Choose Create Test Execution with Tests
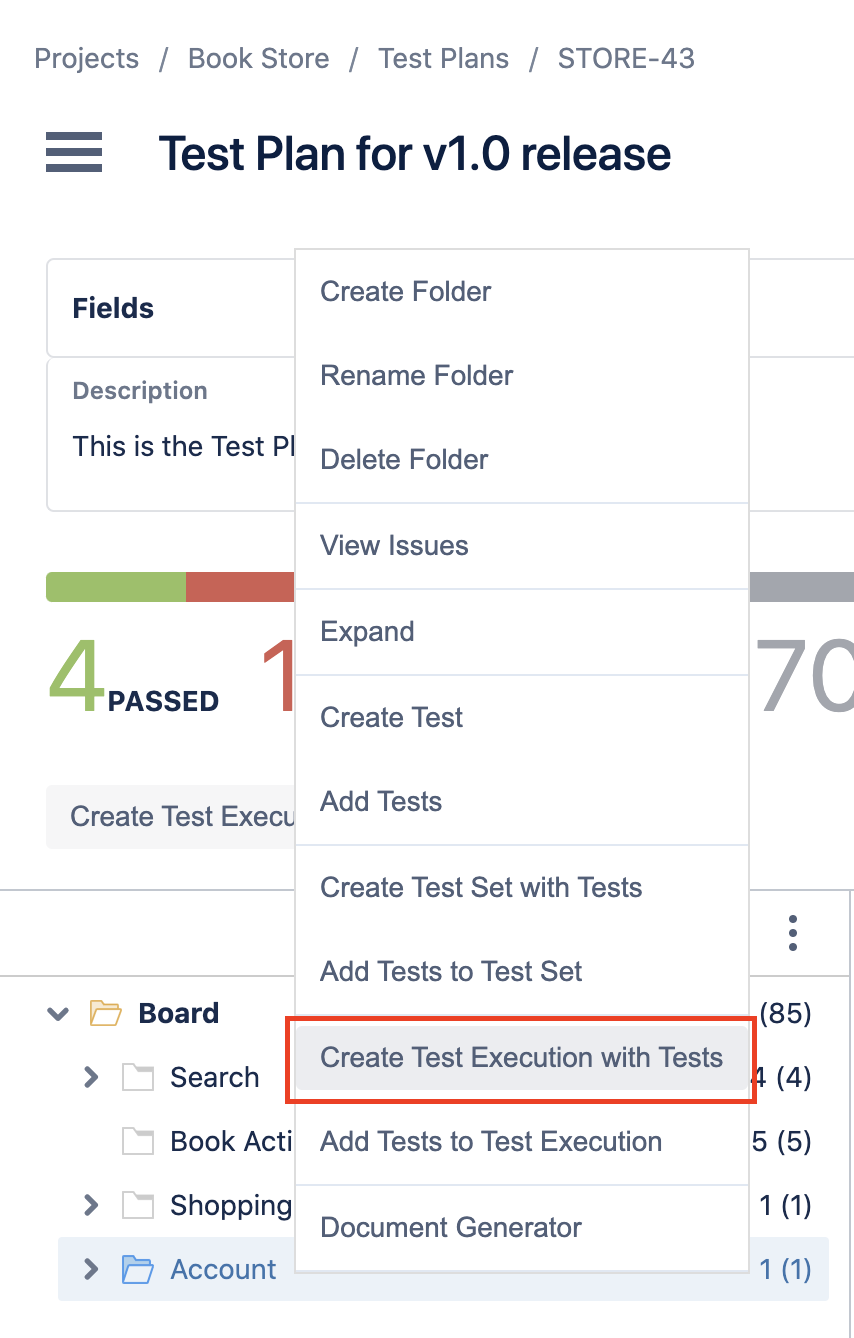The height and width of the screenshot is (1338, 854). pos(521,1057)
